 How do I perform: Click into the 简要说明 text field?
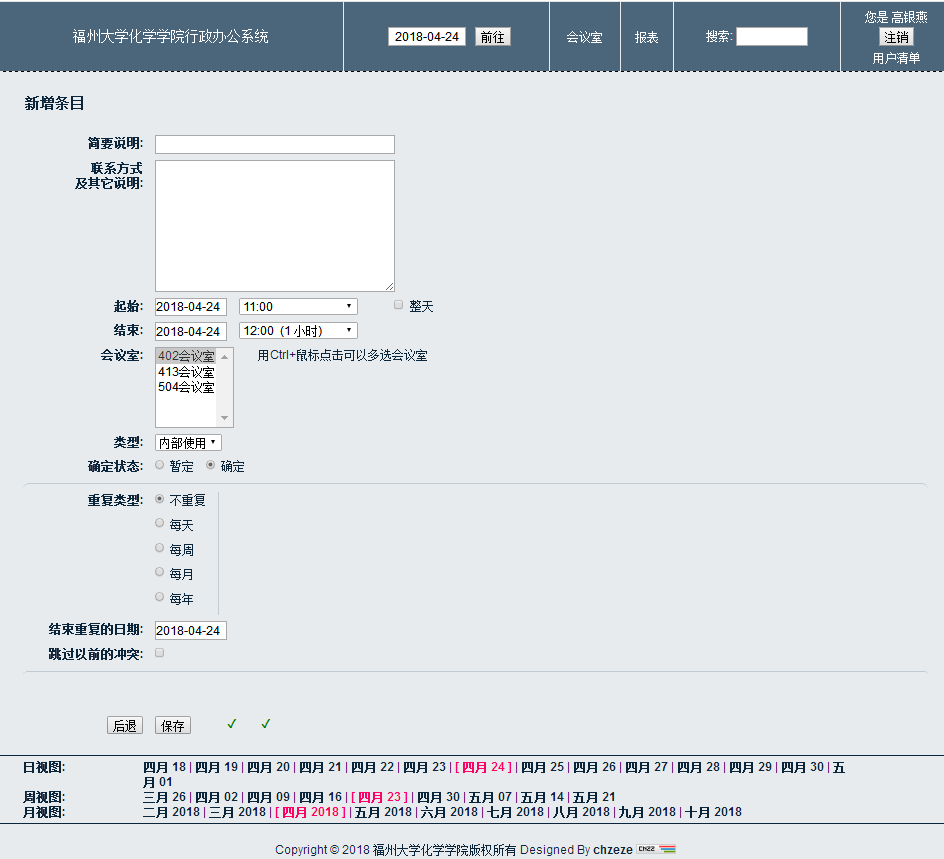(x=274, y=145)
